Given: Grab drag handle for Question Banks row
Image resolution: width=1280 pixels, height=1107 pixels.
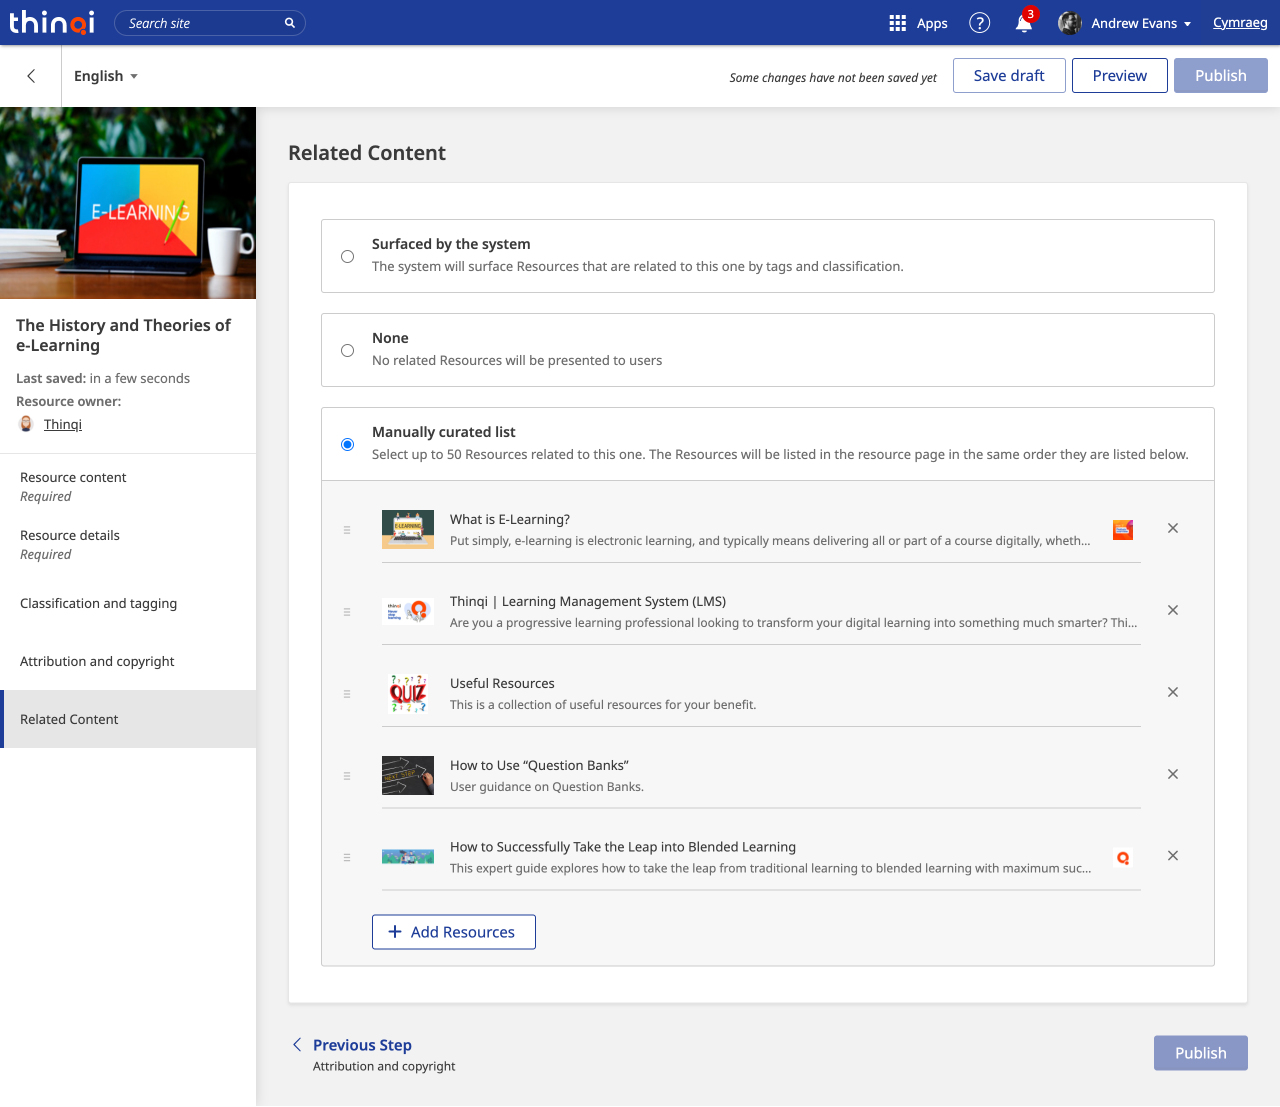Looking at the screenshot, I should tap(347, 776).
